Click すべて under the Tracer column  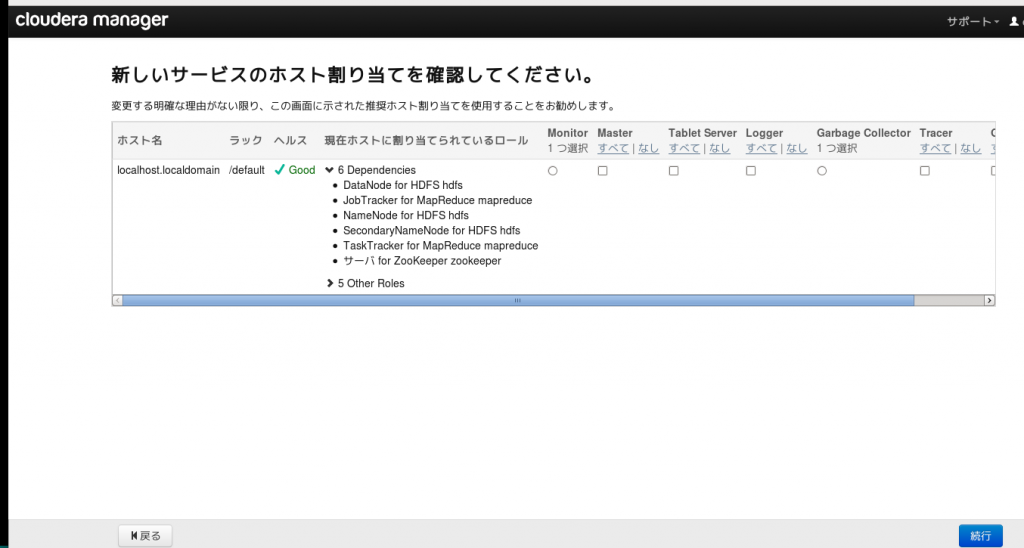coord(935,148)
